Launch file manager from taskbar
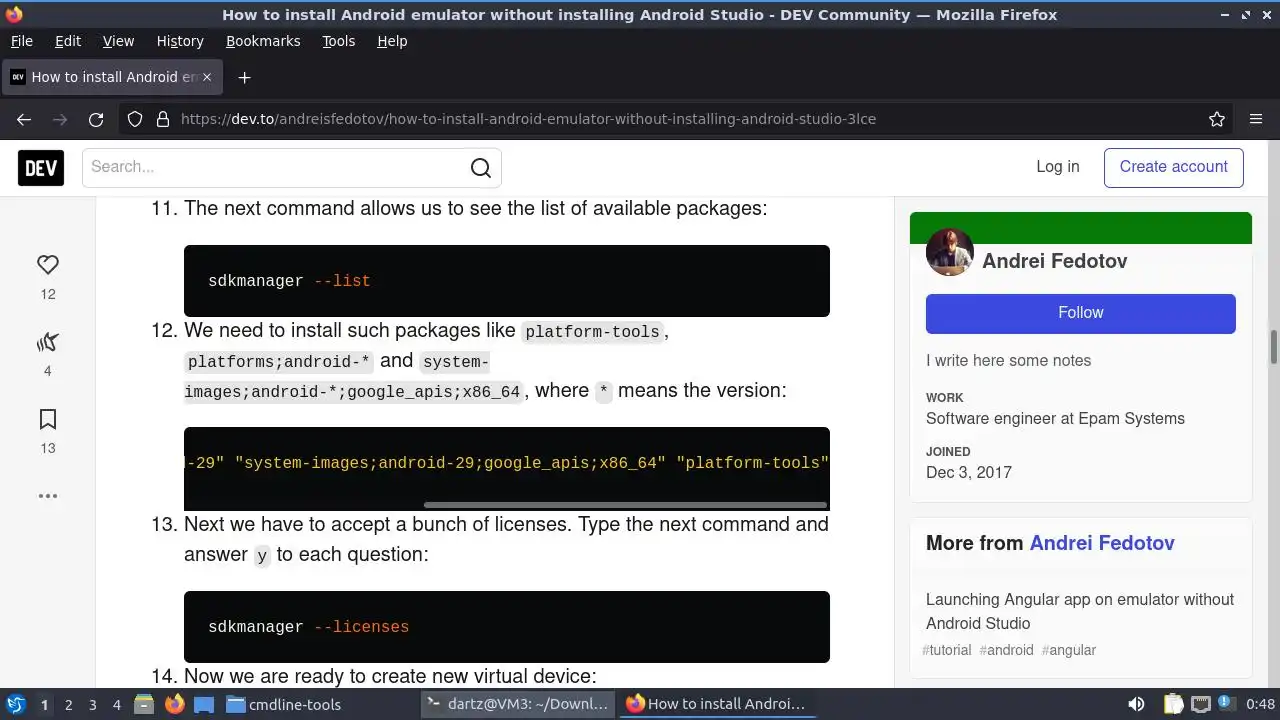 click(144, 704)
